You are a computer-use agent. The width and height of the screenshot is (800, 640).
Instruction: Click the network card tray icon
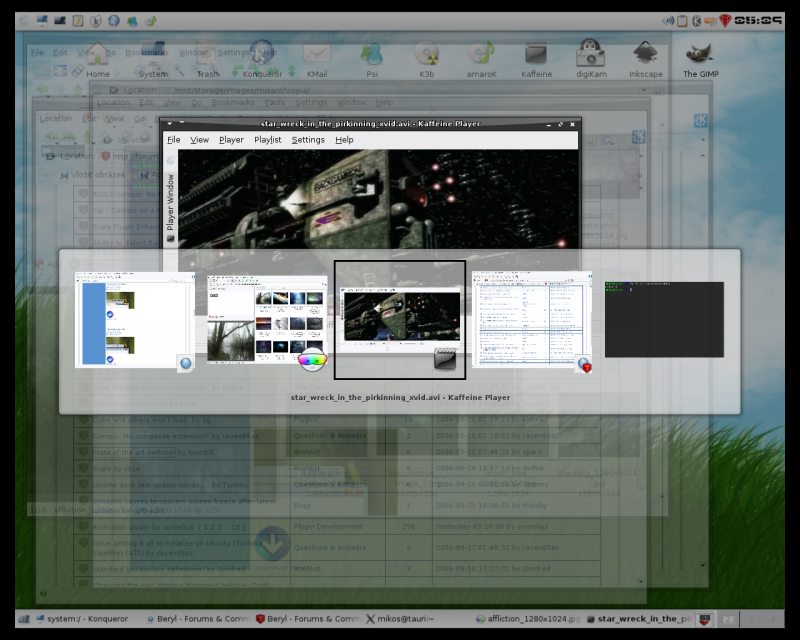click(x=710, y=21)
